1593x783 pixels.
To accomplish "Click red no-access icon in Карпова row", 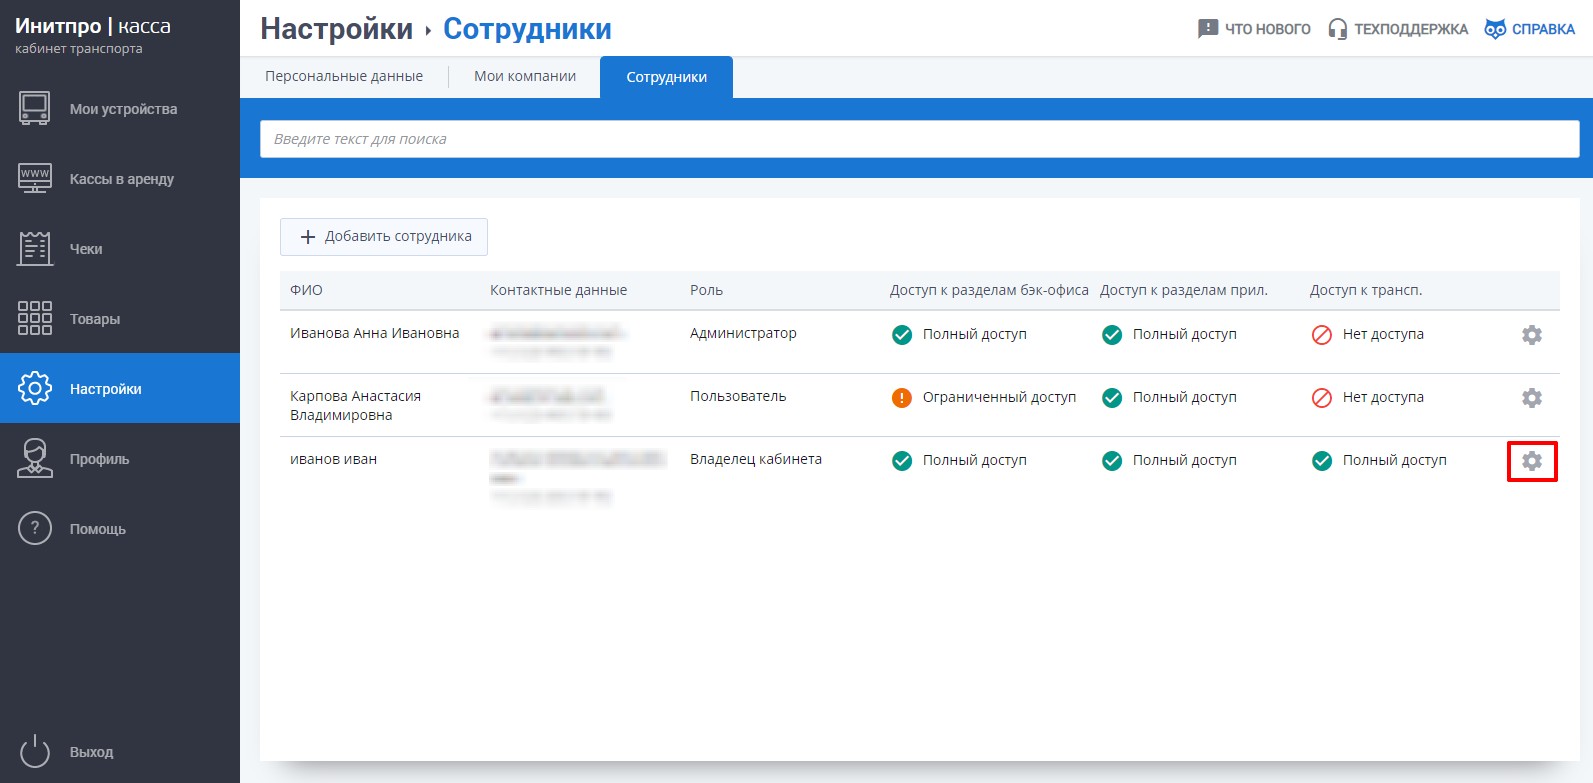I will click(x=1322, y=398).
